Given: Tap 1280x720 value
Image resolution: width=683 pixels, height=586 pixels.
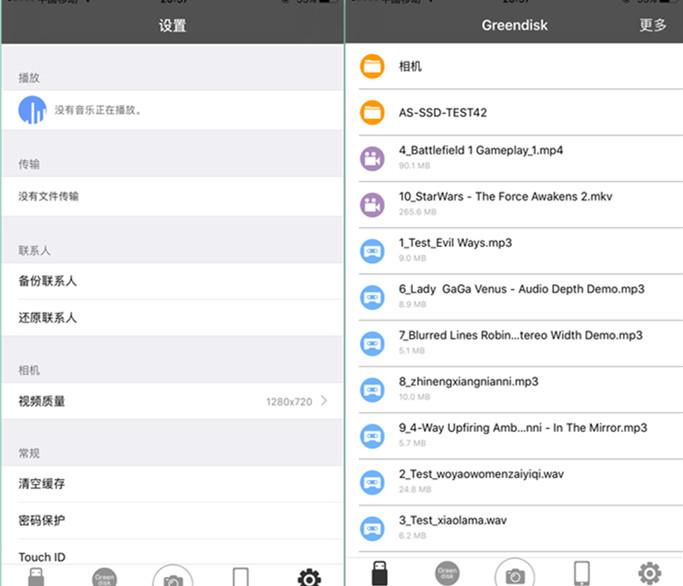Looking at the screenshot, I should [289, 402].
